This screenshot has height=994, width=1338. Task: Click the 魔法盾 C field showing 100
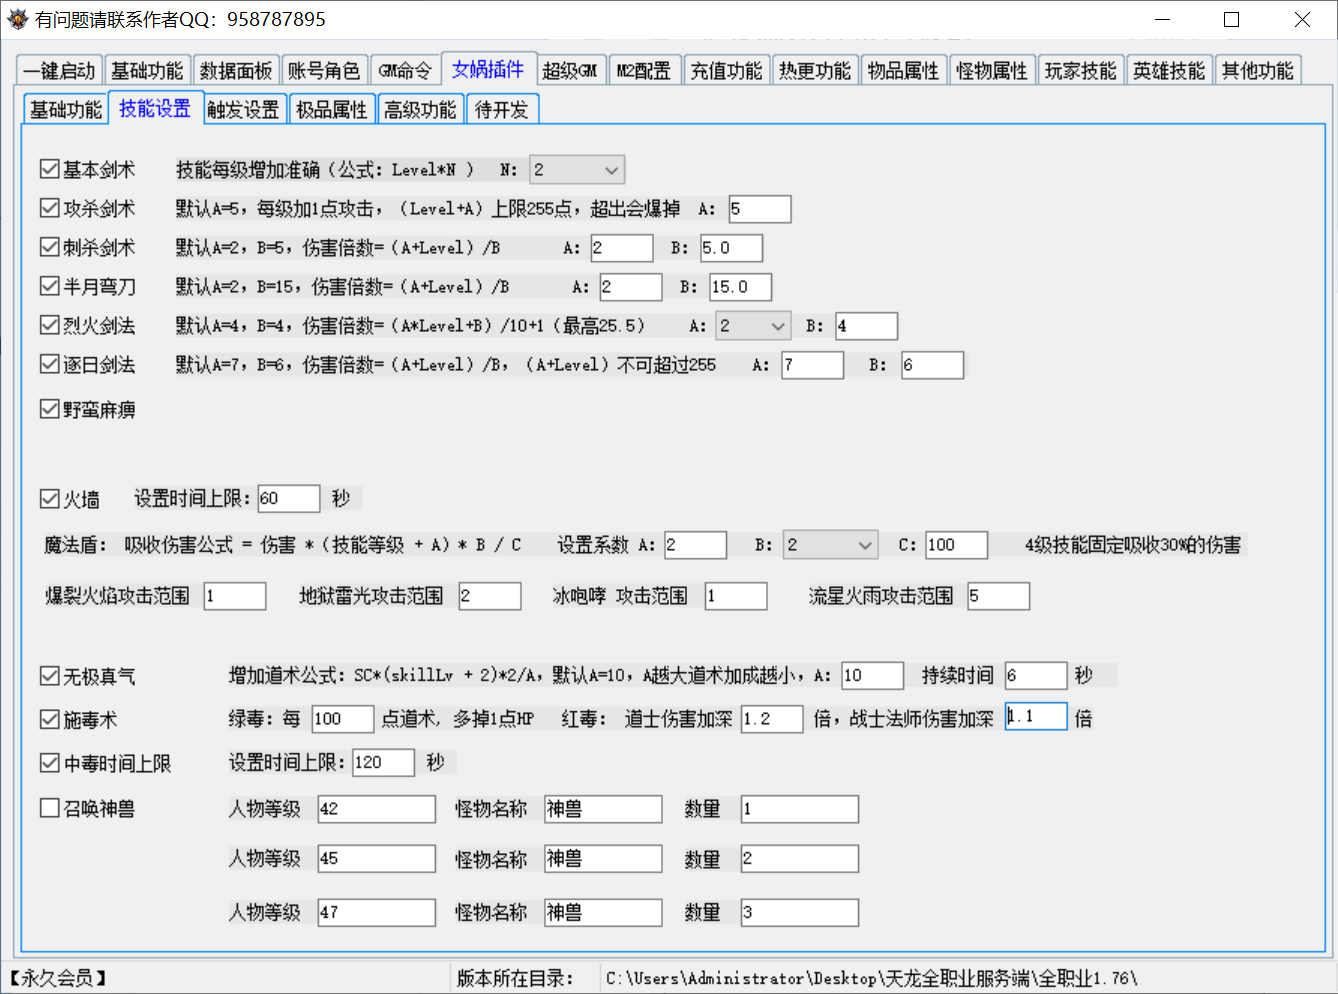click(957, 545)
